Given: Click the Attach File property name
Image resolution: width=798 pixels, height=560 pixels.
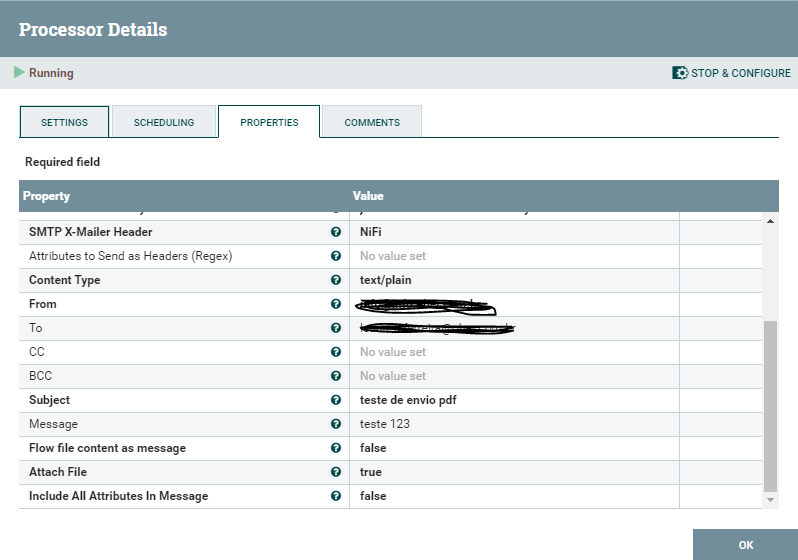Looking at the screenshot, I should coord(58,472).
